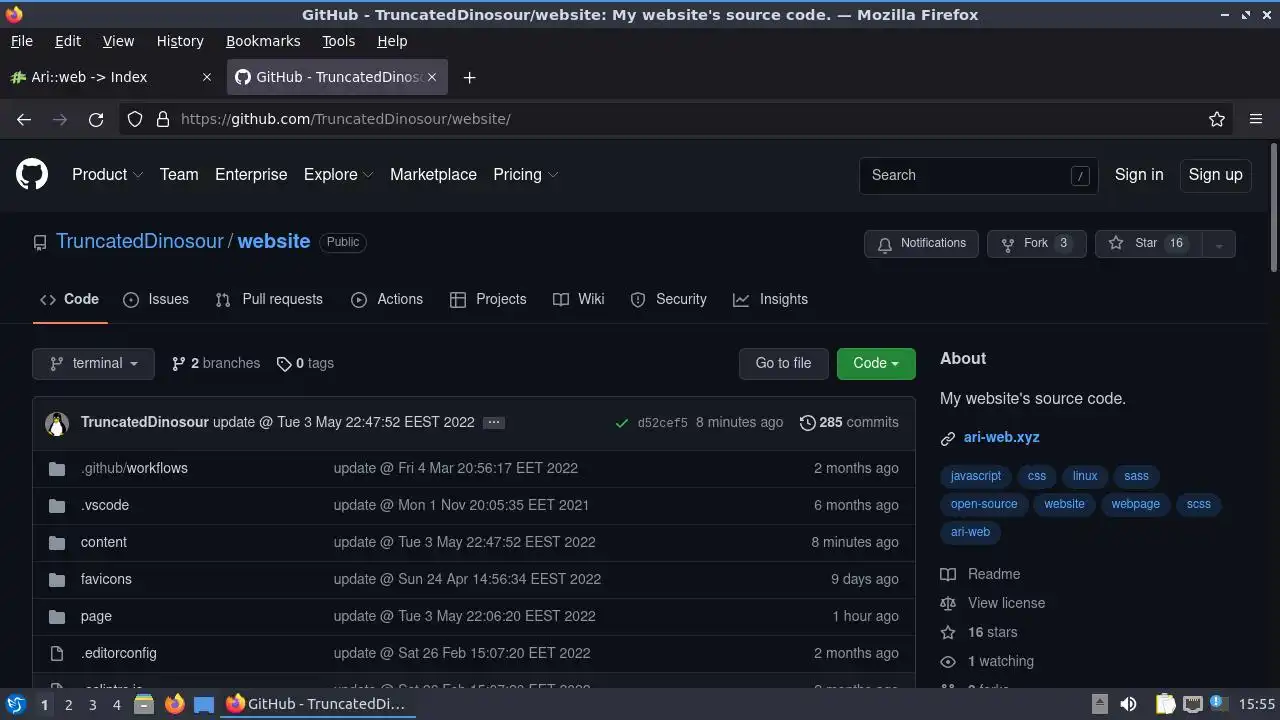Click the volume speaker icon in system tray

(1128, 704)
